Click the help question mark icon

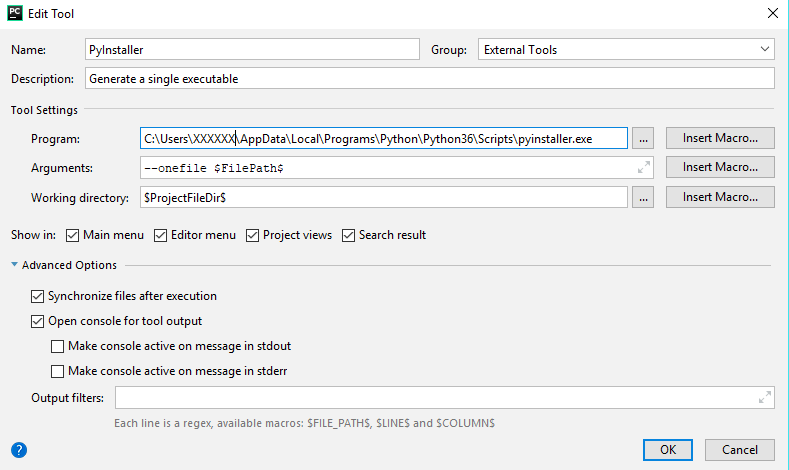19,450
